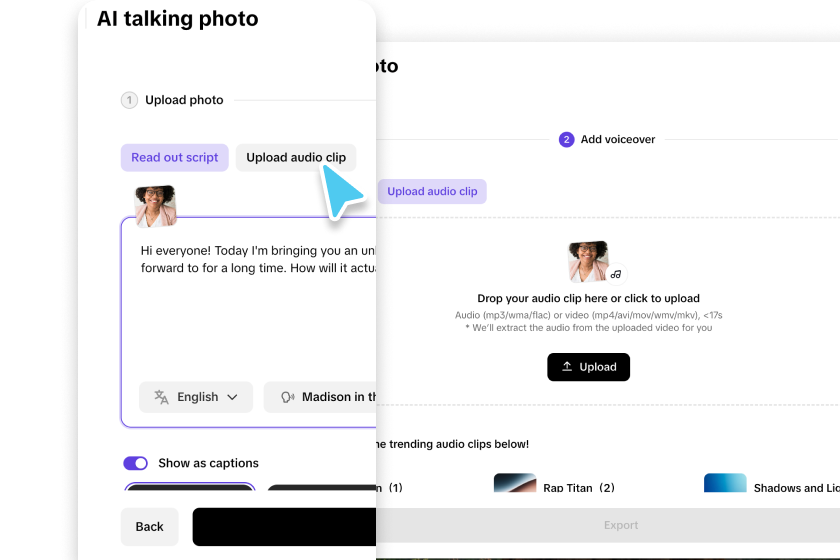The height and width of the screenshot is (560, 840).
Task: Turn off the Show as captions toggle
Action: pos(135,463)
